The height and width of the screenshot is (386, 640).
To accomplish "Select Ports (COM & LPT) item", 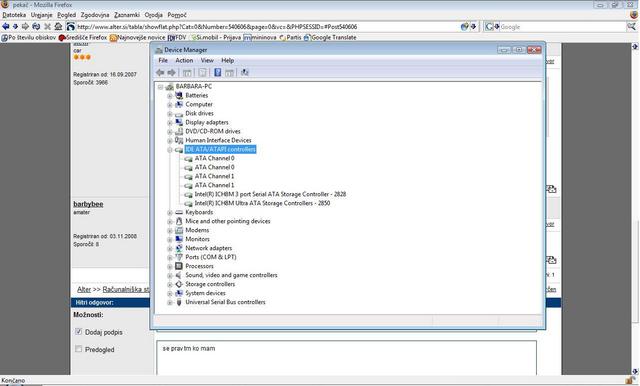I will point(211,257).
